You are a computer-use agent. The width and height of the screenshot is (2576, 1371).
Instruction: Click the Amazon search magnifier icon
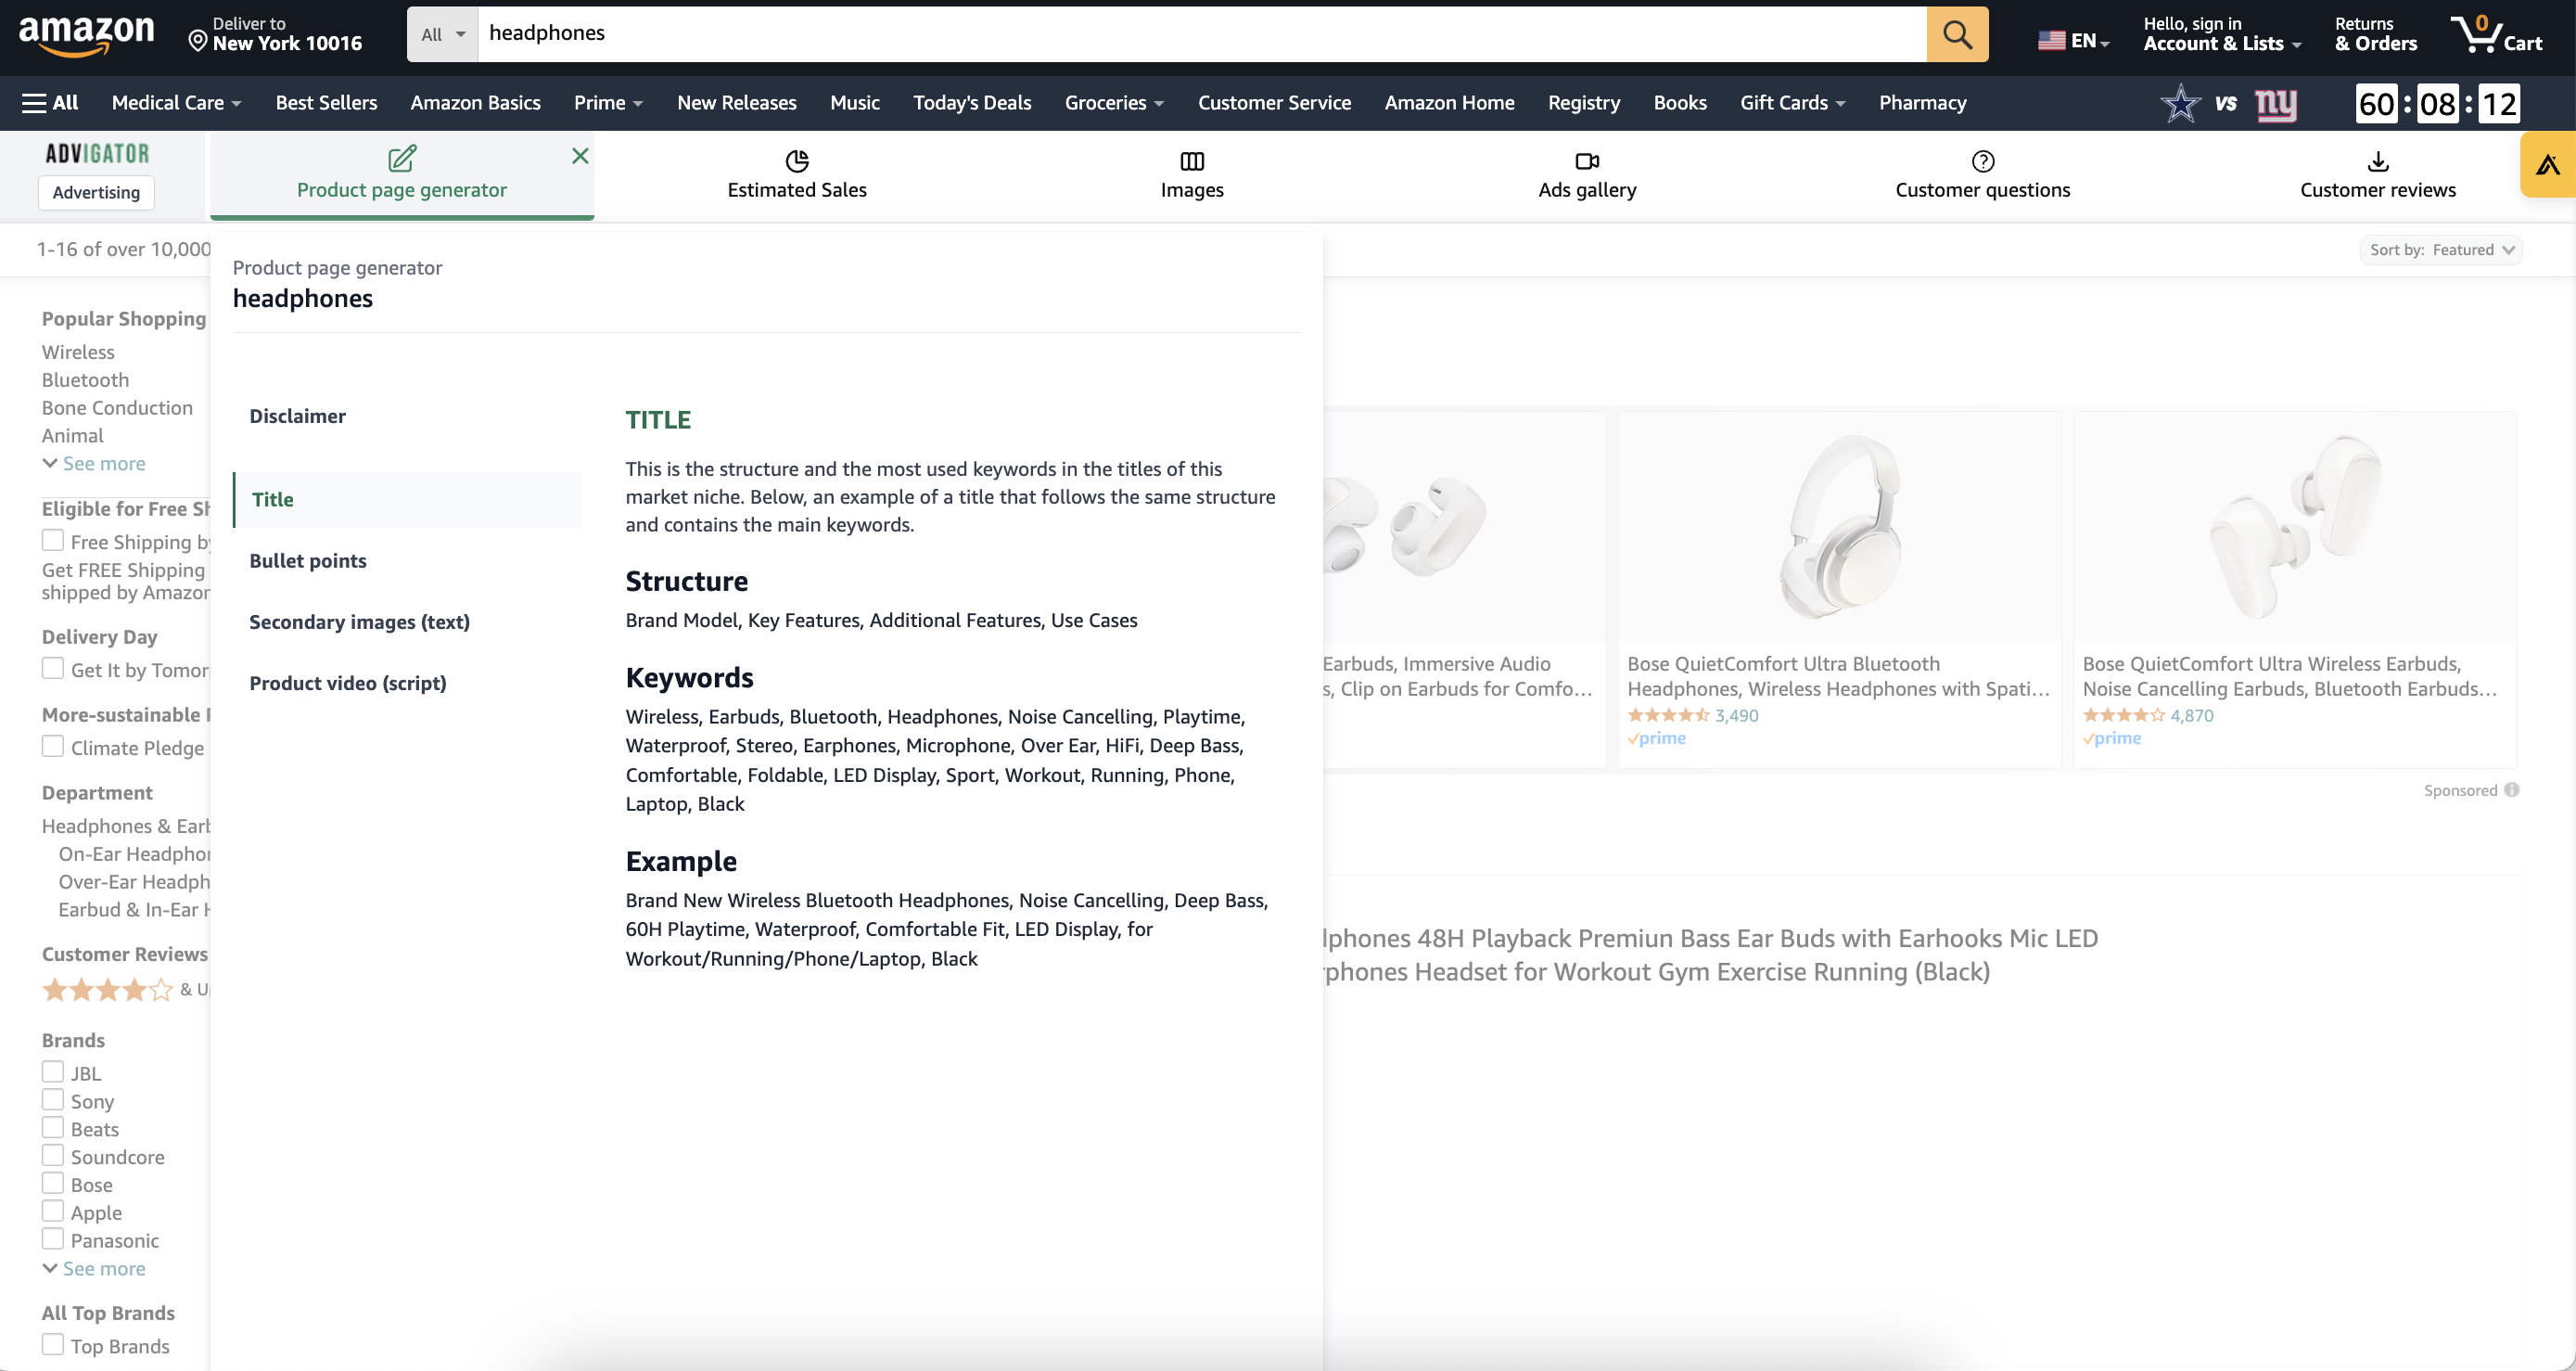tap(1958, 34)
